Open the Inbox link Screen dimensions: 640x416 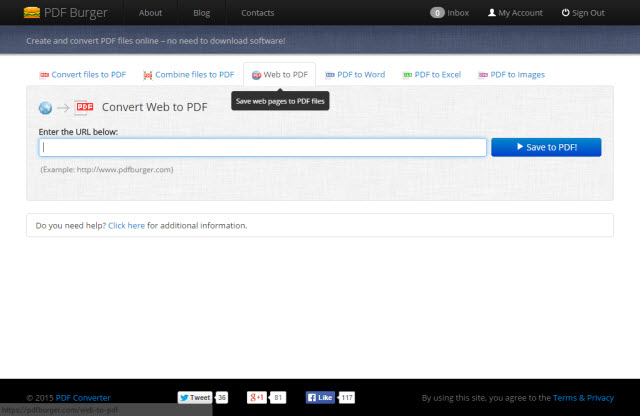click(458, 13)
